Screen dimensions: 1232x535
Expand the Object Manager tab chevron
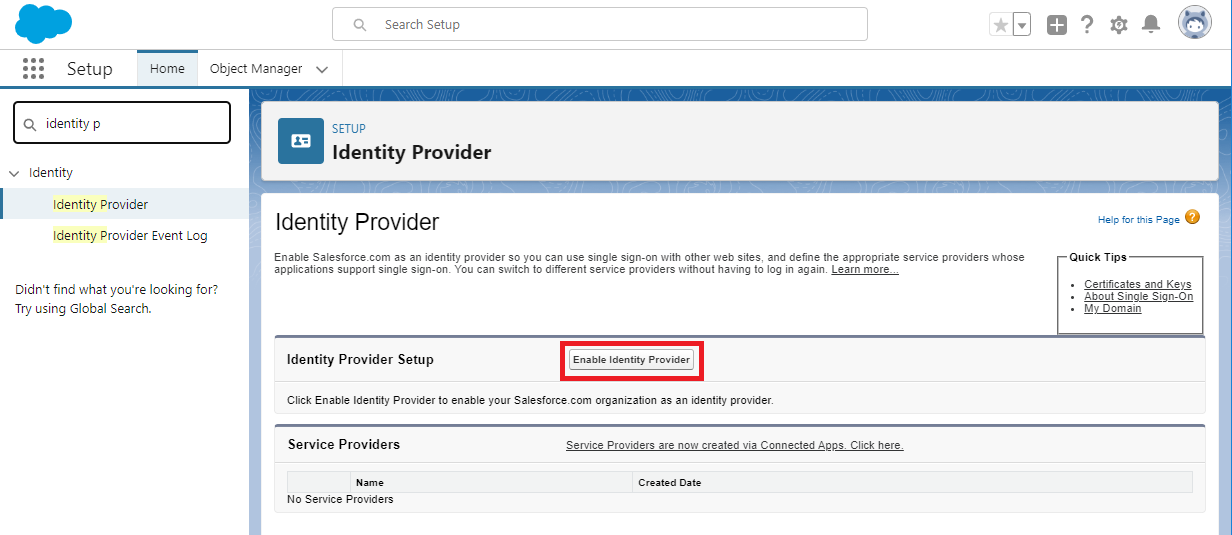click(x=322, y=70)
